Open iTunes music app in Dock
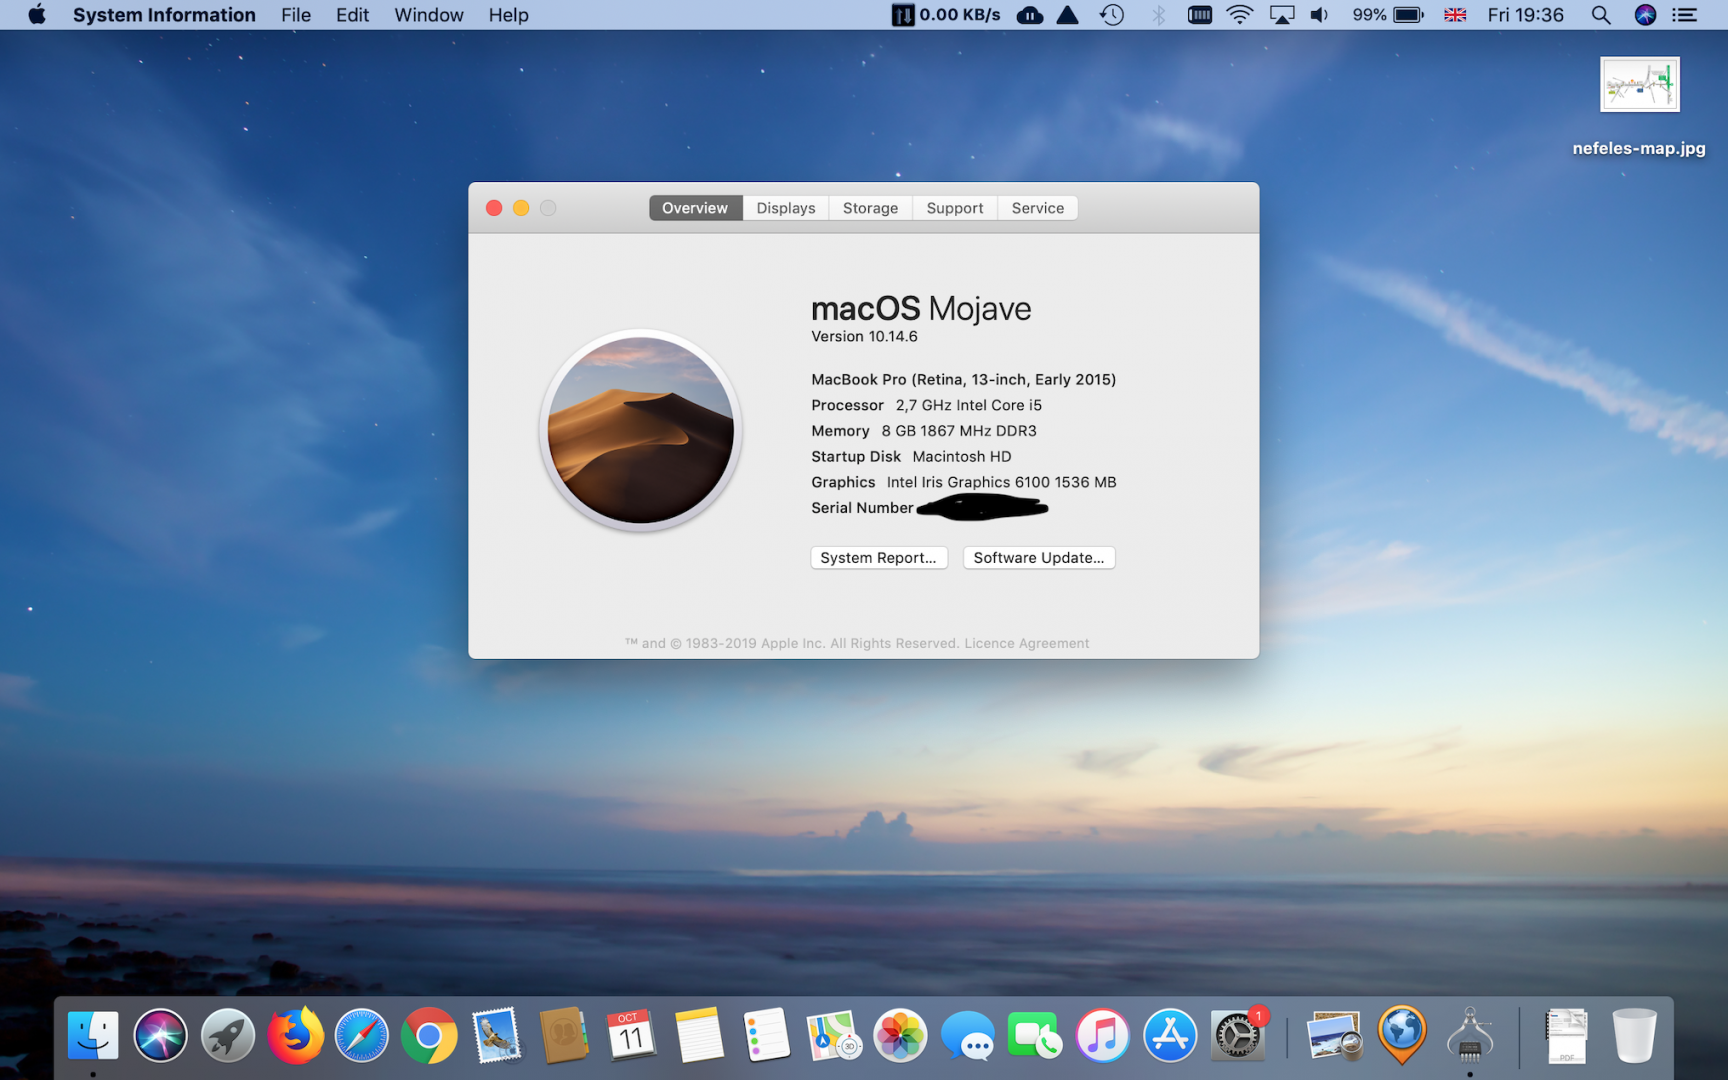Viewport: 1728px width, 1080px height. [x=1102, y=1036]
